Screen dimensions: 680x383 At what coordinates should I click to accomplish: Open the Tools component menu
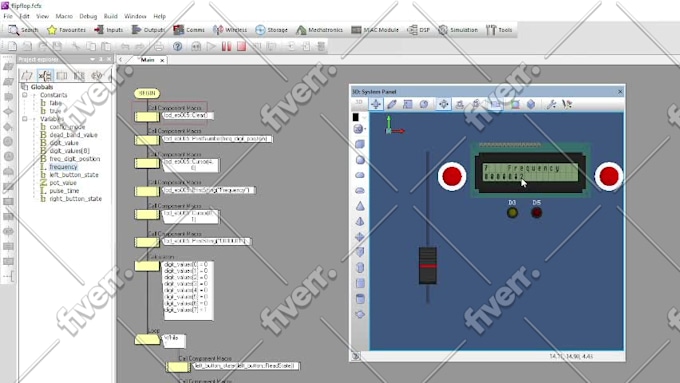pyautogui.click(x=499, y=29)
